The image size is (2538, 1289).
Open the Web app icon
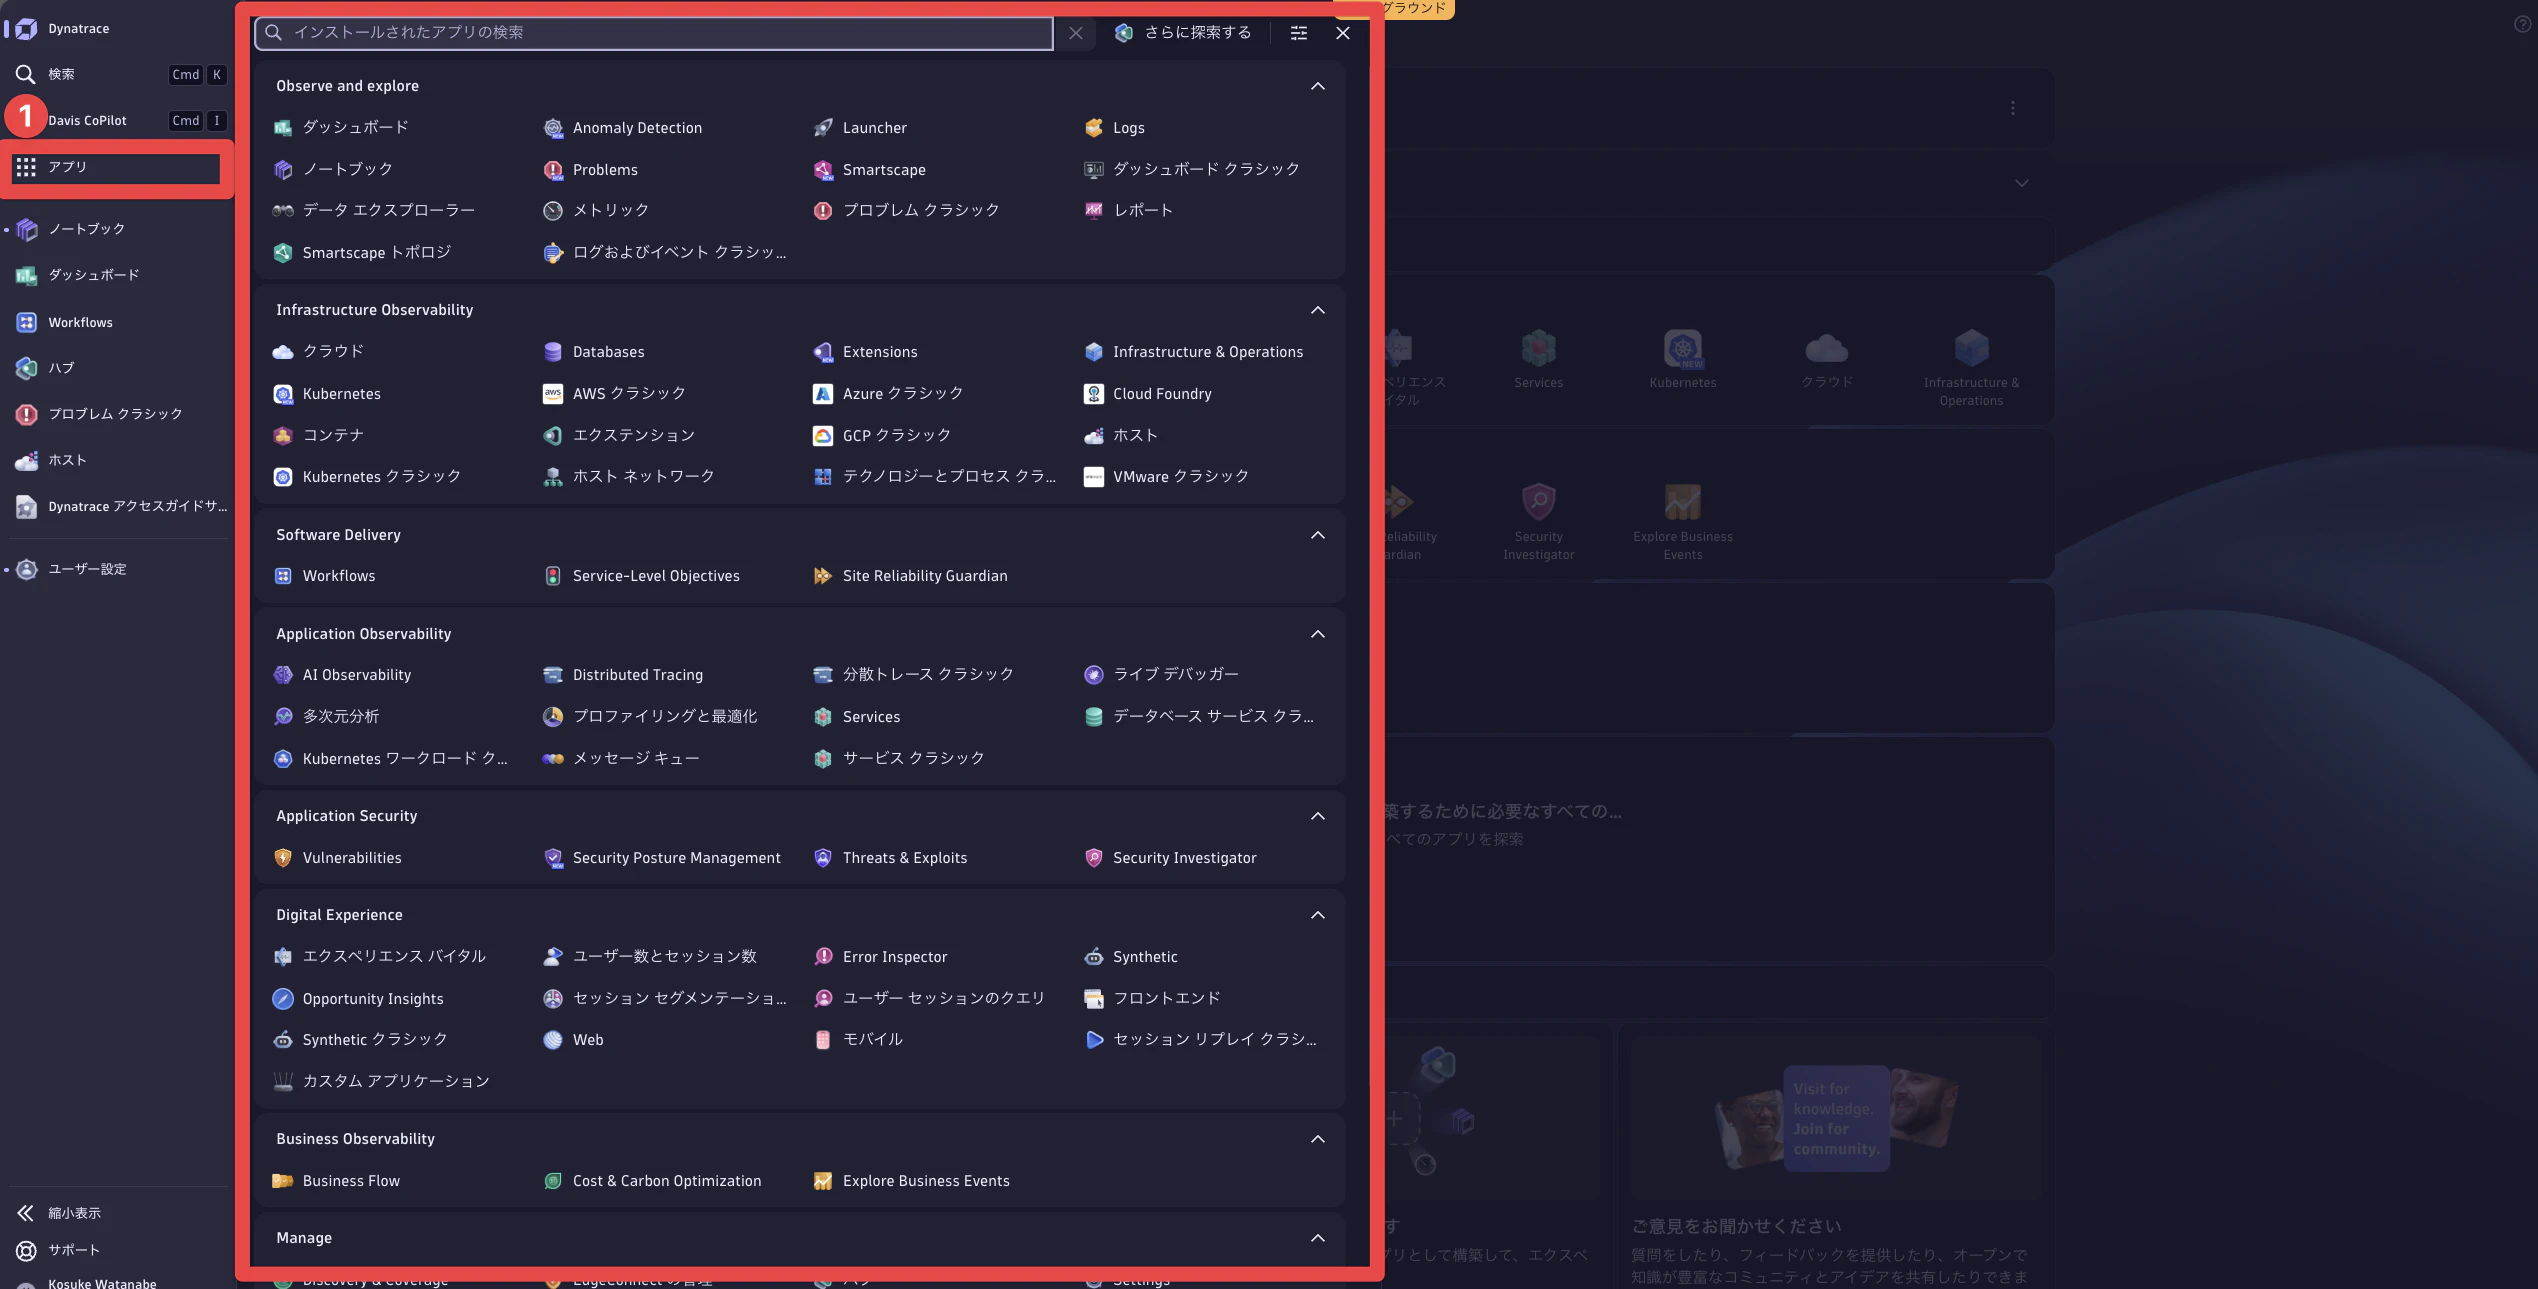tap(553, 1040)
